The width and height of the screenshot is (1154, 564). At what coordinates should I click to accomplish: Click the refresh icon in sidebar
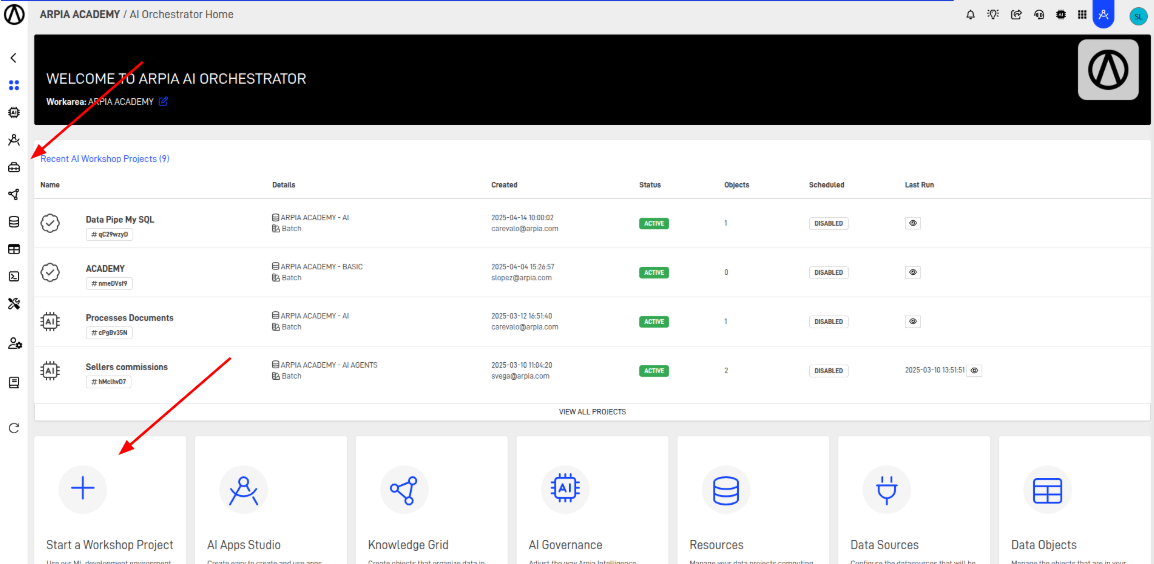pyautogui.click(x=13, y=428)
